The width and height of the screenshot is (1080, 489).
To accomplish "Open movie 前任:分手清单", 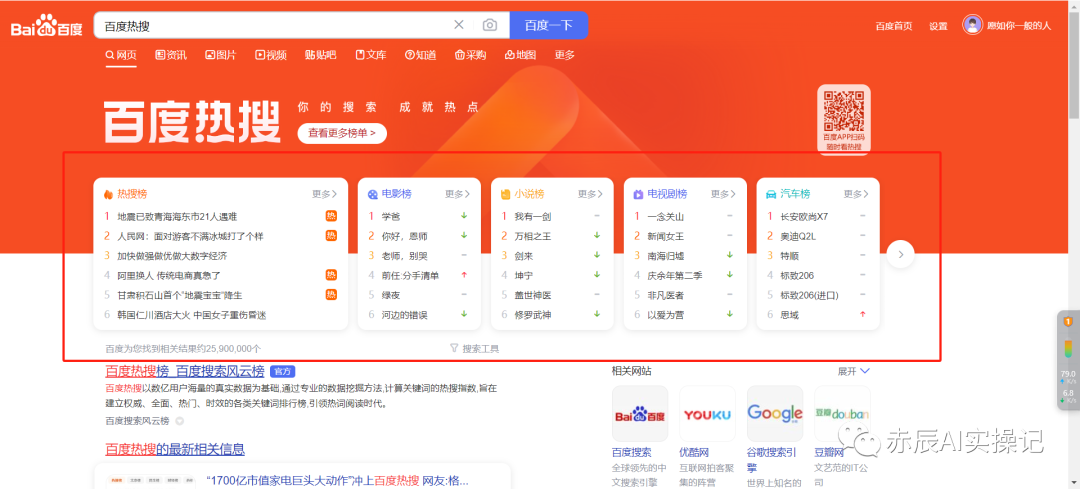I will (x=410, y=275).
